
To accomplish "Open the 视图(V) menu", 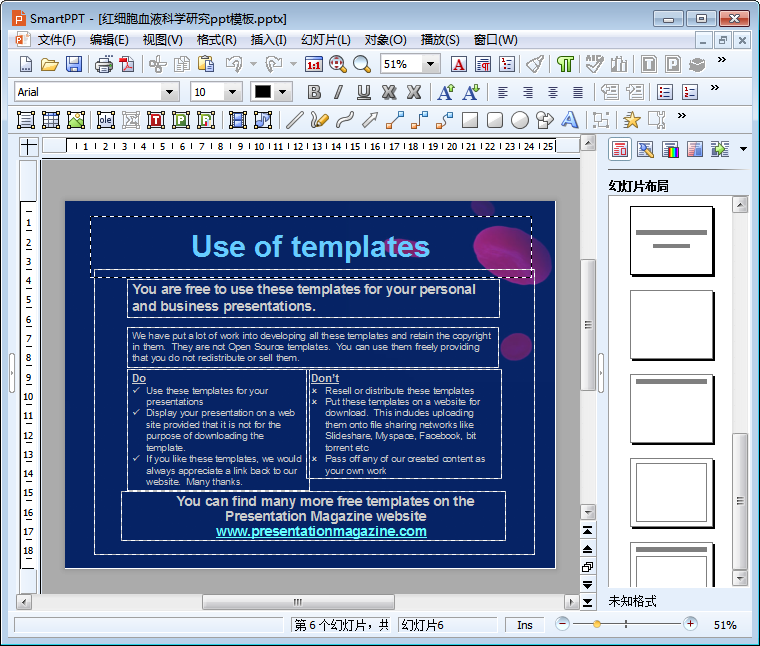I will pos(162,40).
